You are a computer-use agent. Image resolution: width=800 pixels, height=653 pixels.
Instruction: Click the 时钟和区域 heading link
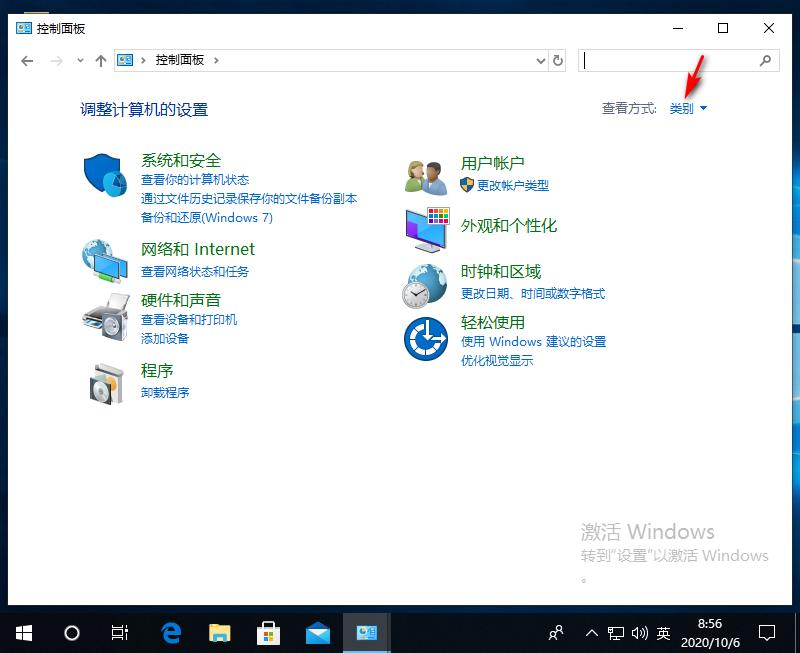(500, 271)
